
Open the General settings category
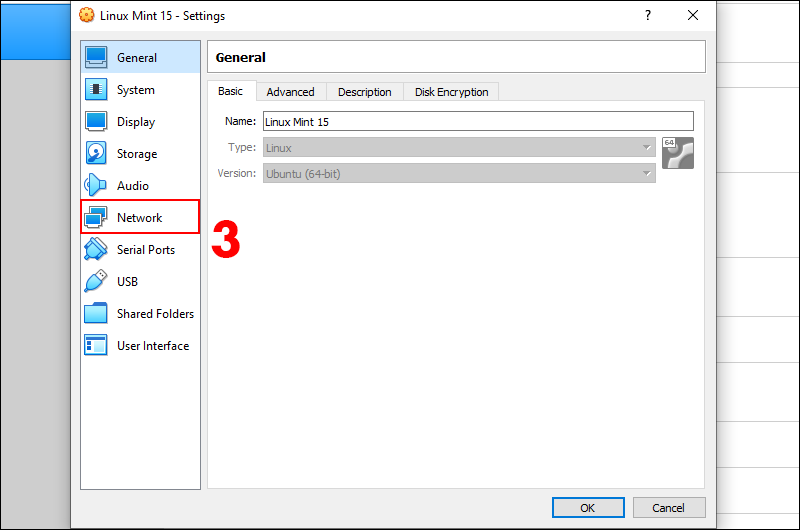click(140, 57)
